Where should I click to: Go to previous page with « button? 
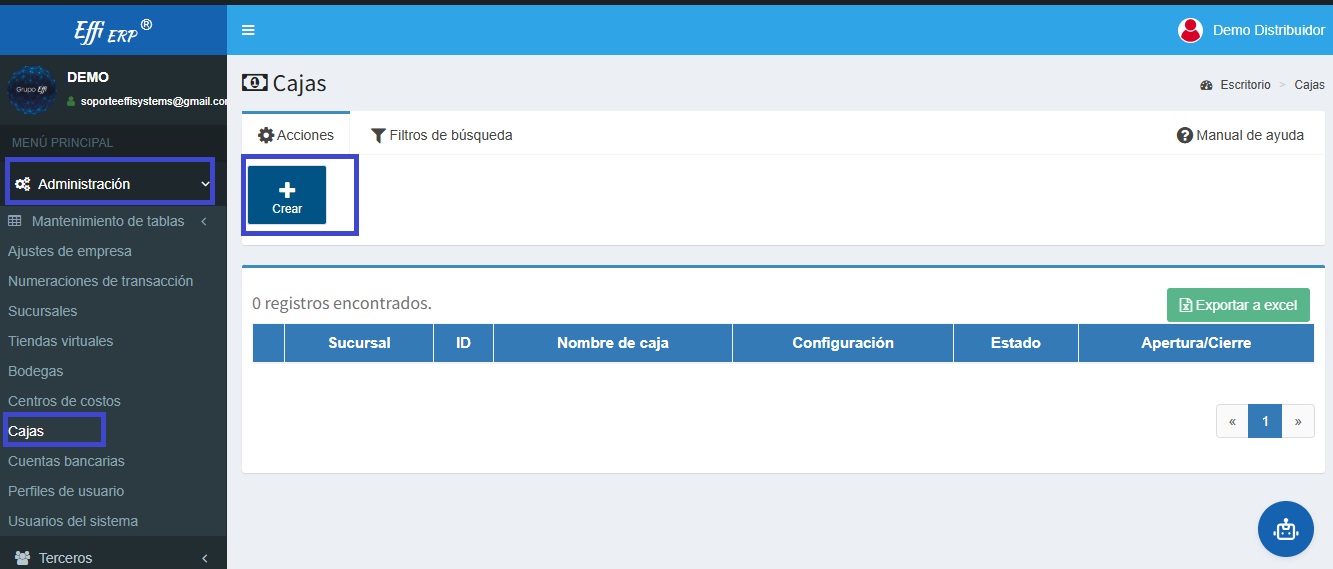coord(1232,421)
